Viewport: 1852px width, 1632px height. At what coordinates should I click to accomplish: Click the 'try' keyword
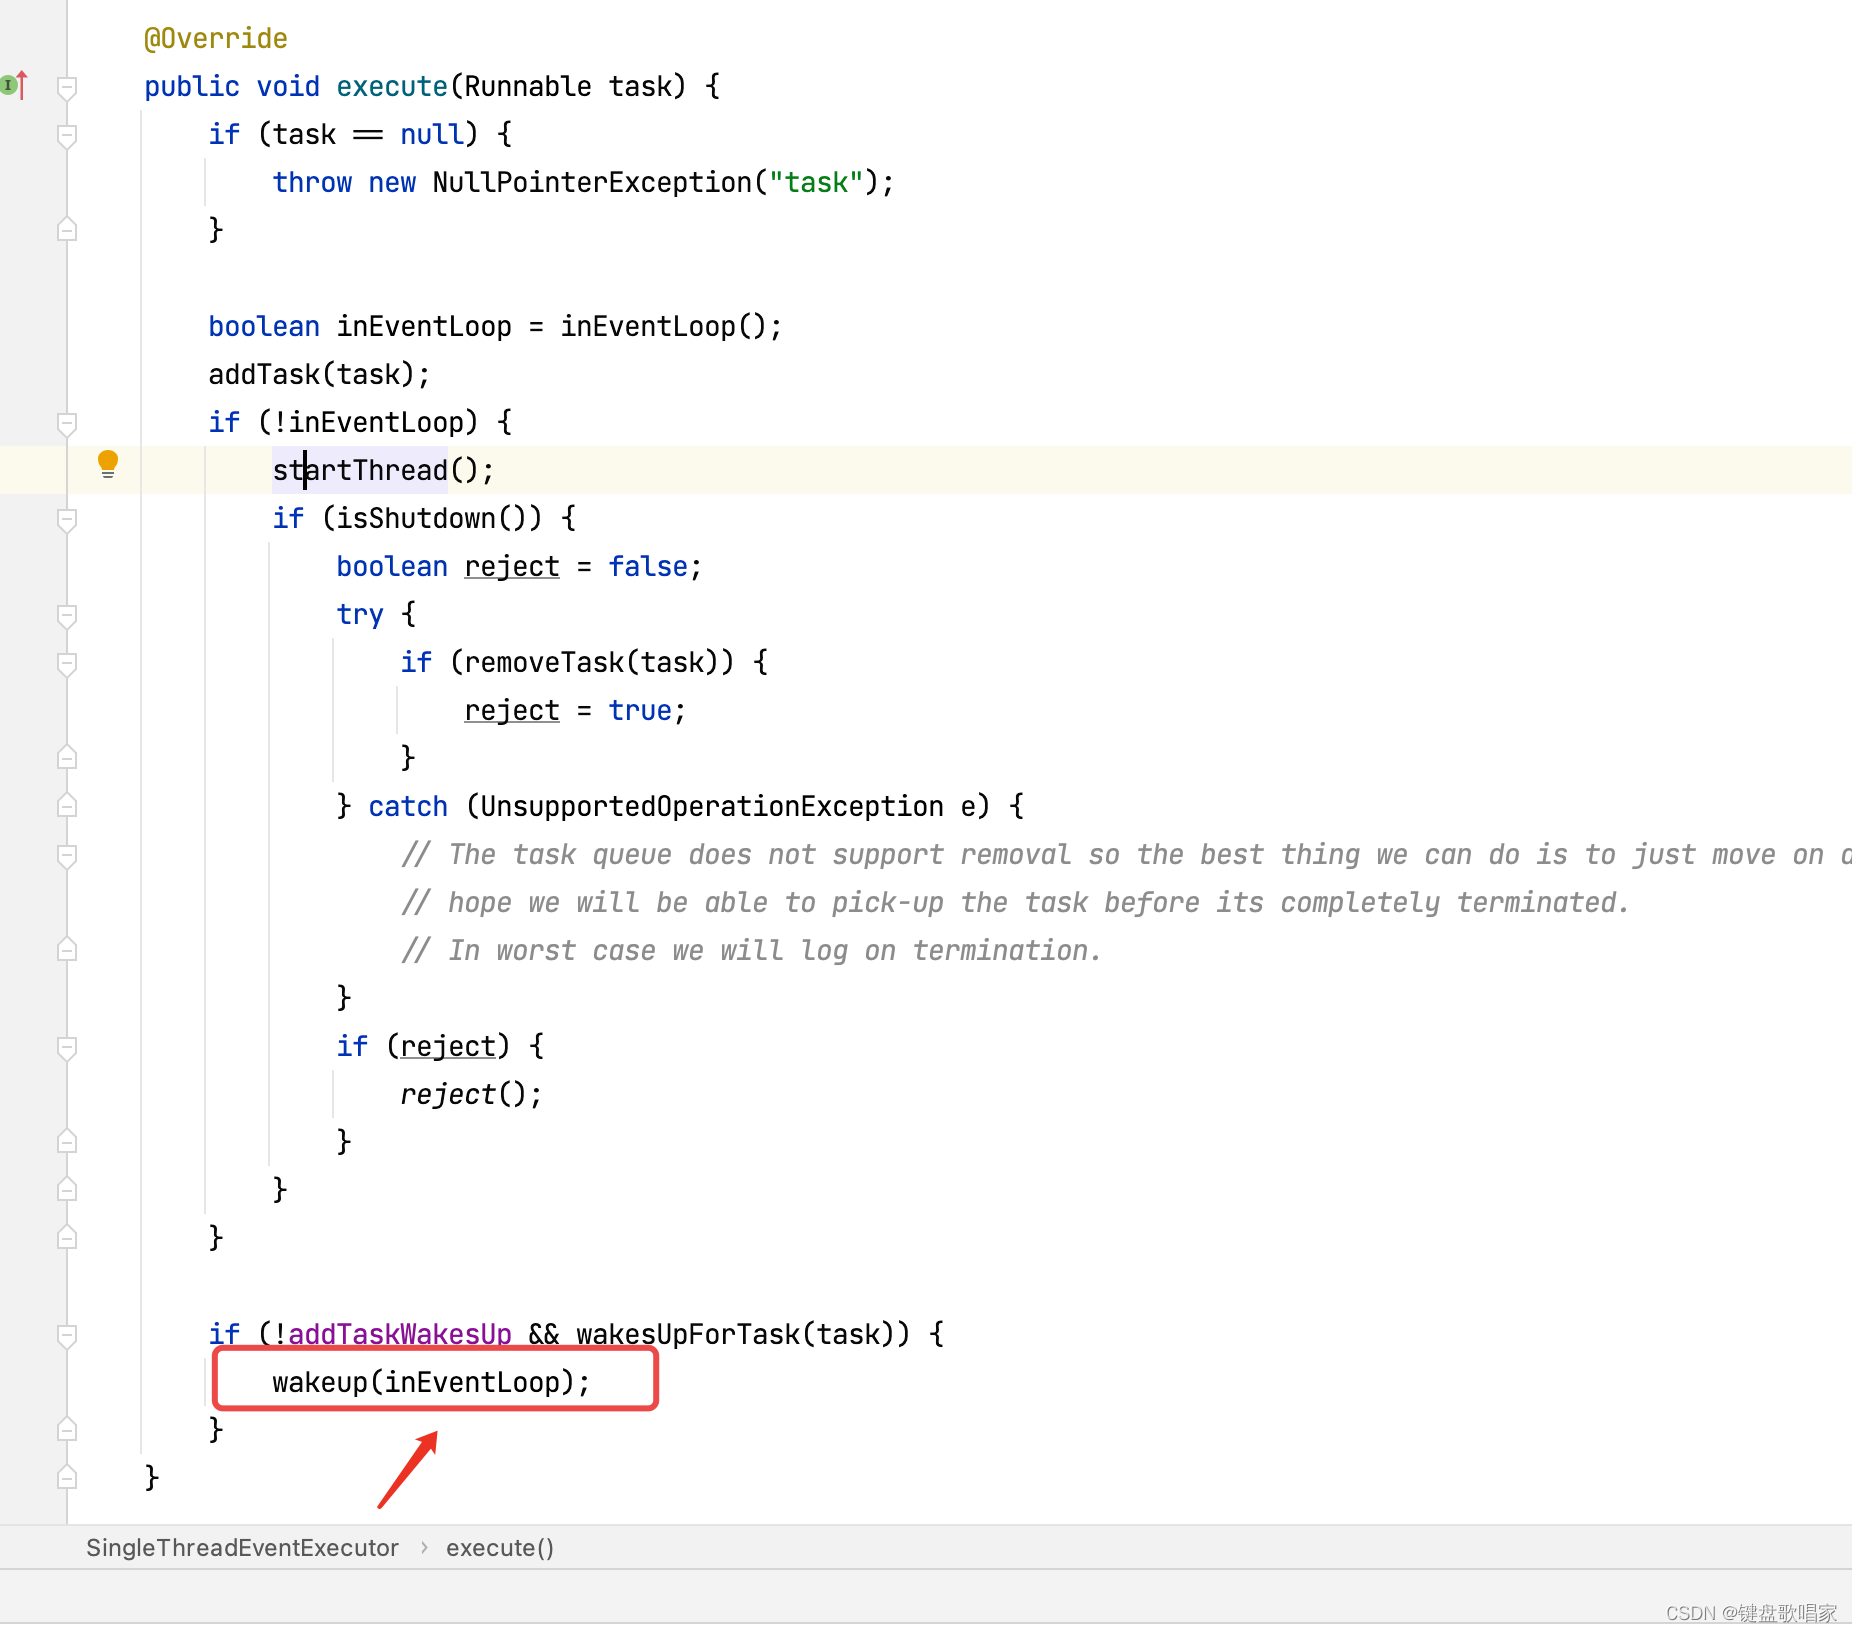coord(360,615)
